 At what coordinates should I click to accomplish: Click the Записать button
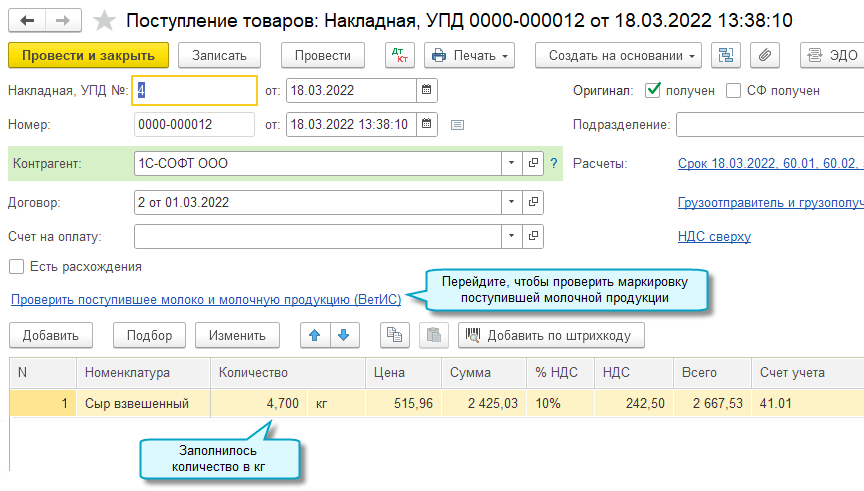click(x=219, y=55)
